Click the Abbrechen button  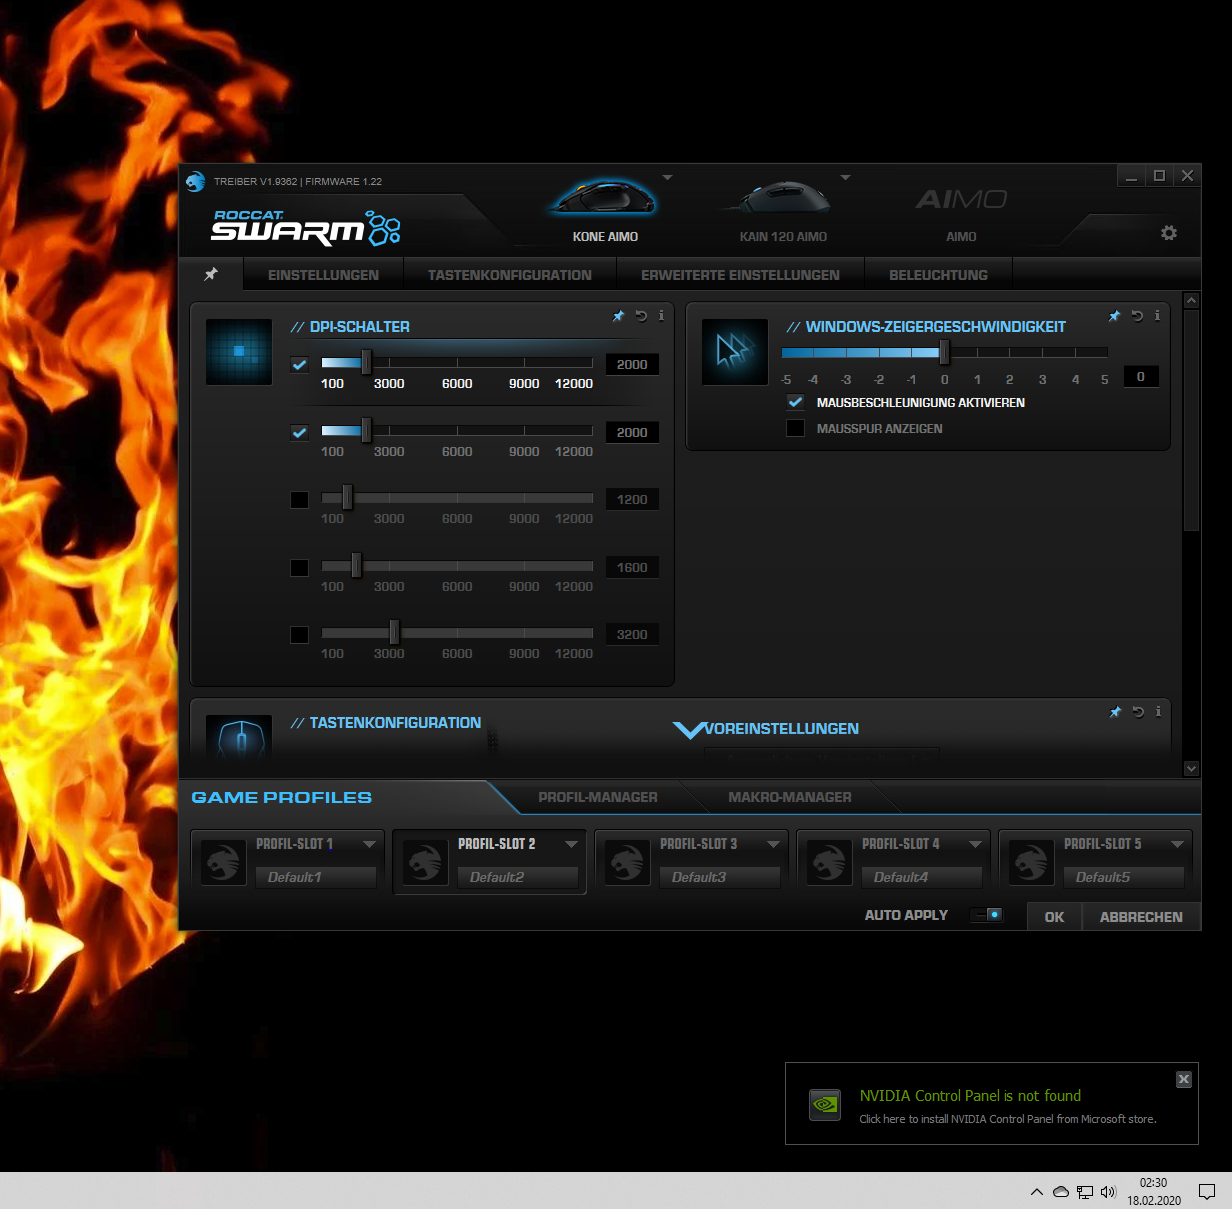(x=1141, y=916)
